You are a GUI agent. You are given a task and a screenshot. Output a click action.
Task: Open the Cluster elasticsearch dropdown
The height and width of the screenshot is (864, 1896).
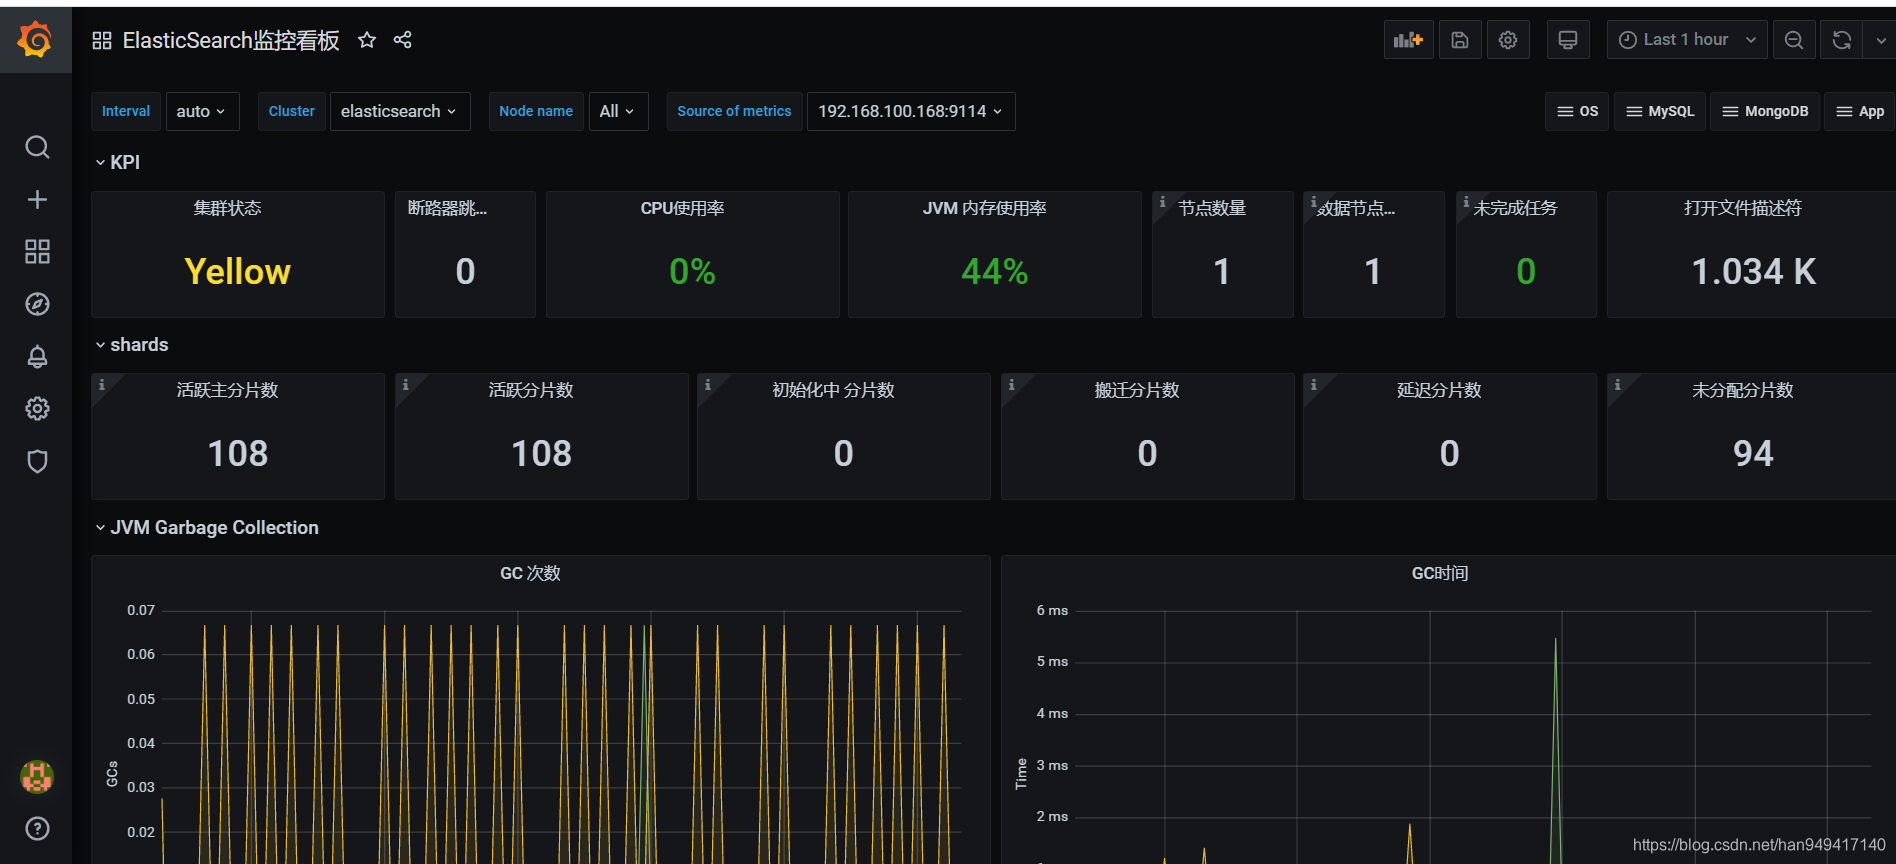point(400,111)
